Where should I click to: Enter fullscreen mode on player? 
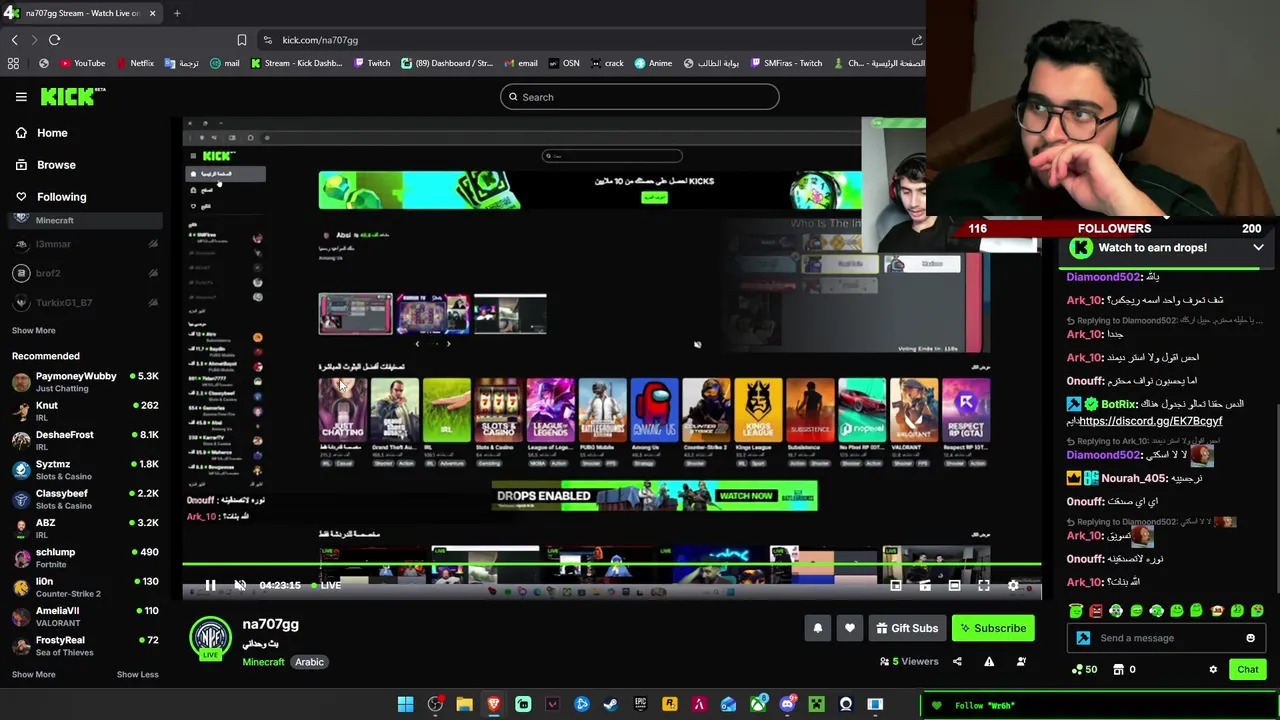coord(984,585)
